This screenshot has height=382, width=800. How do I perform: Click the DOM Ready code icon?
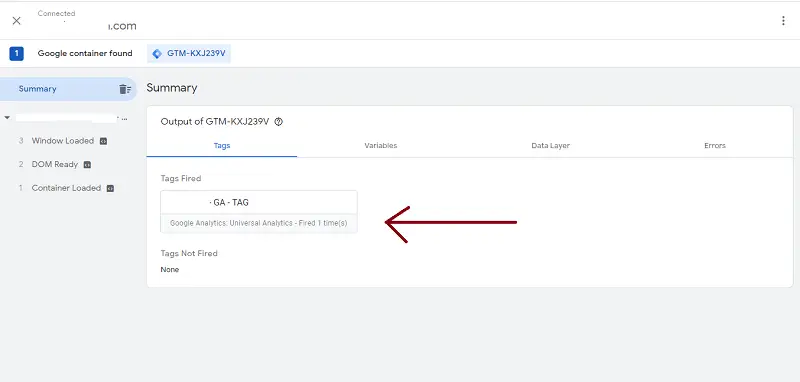[x=87, y=165]
